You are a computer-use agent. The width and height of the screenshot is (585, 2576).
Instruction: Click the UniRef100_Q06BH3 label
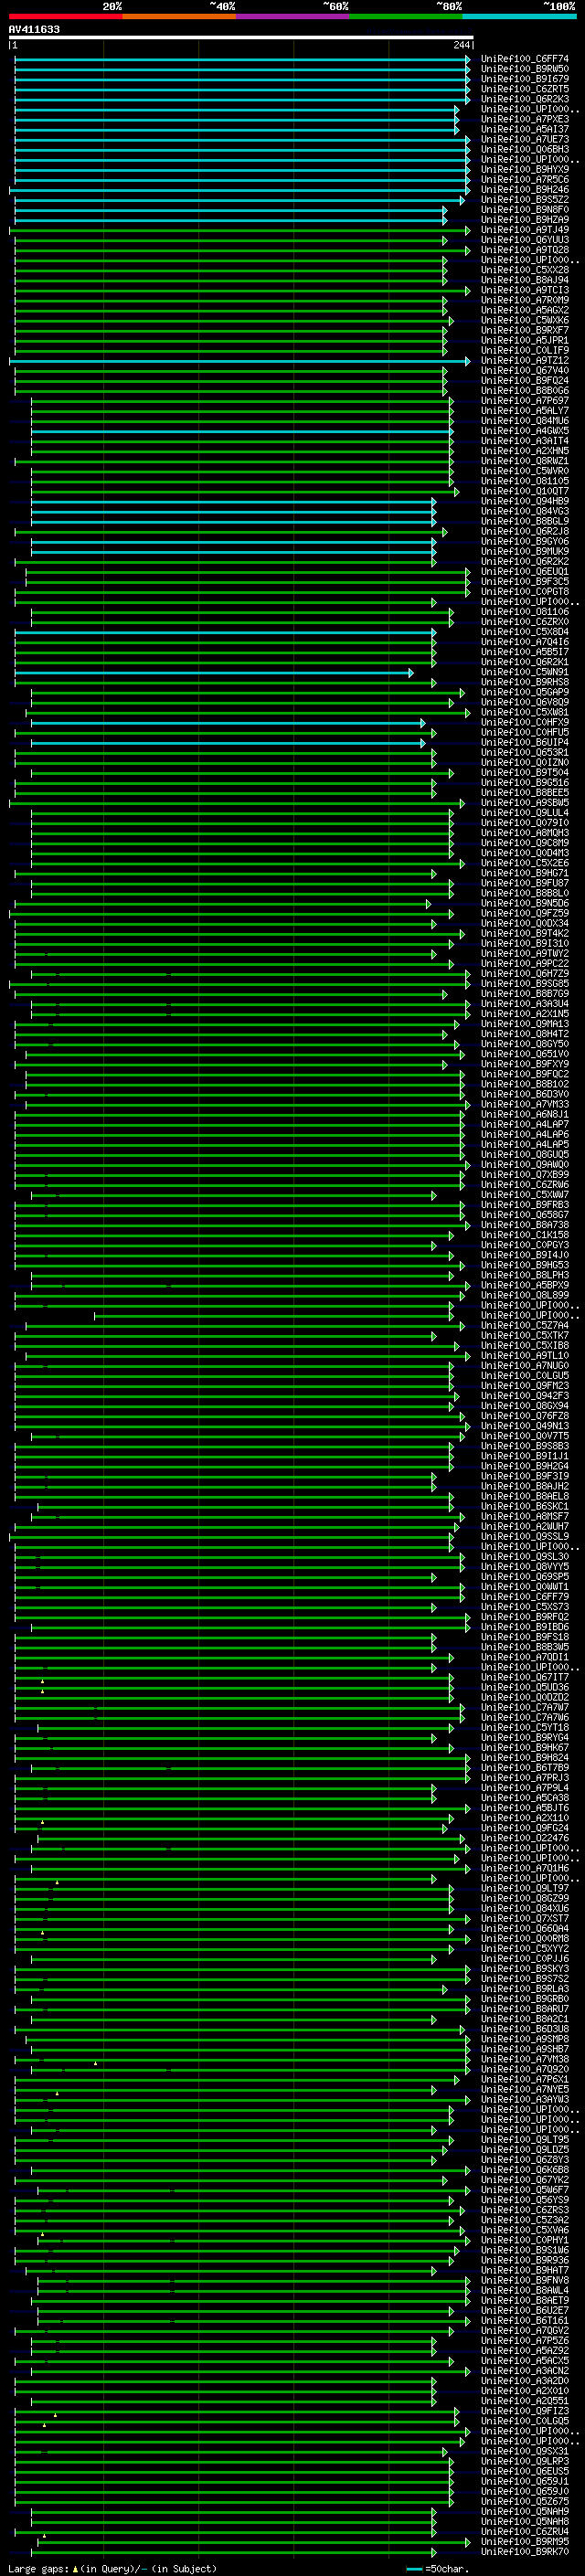tap(525, 149)
